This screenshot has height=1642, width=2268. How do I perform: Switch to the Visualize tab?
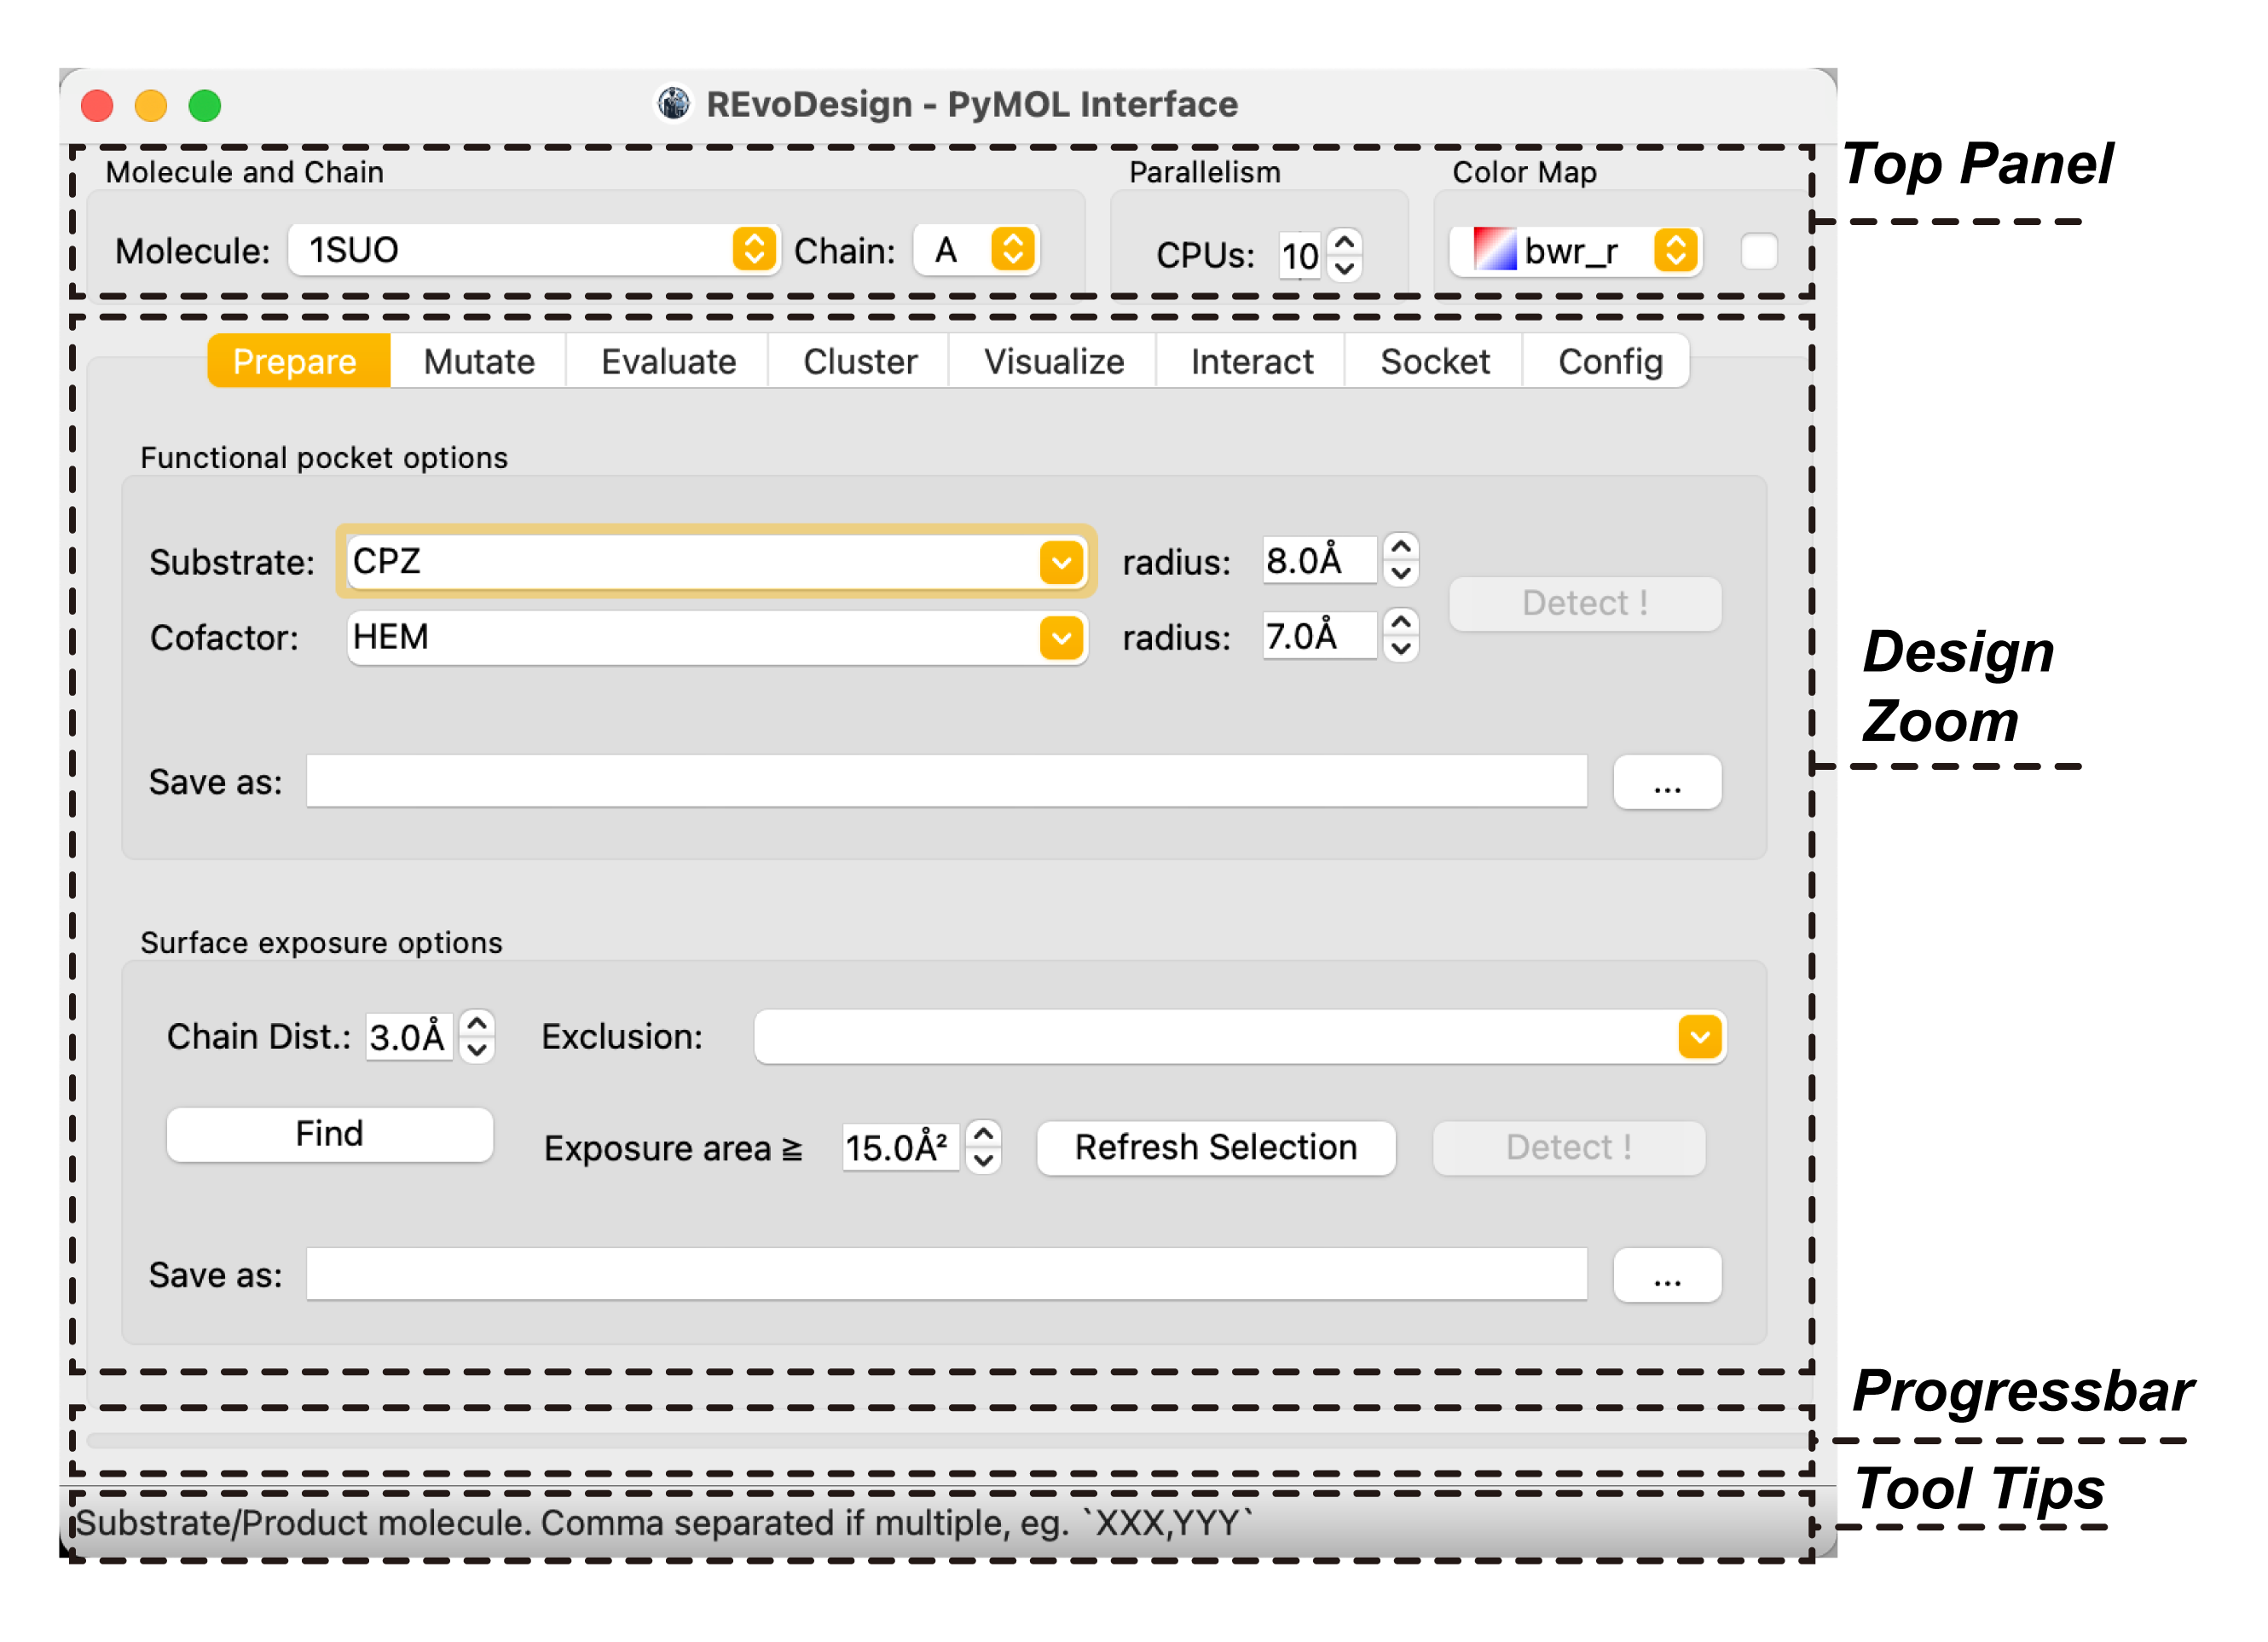click(1054, 361)
